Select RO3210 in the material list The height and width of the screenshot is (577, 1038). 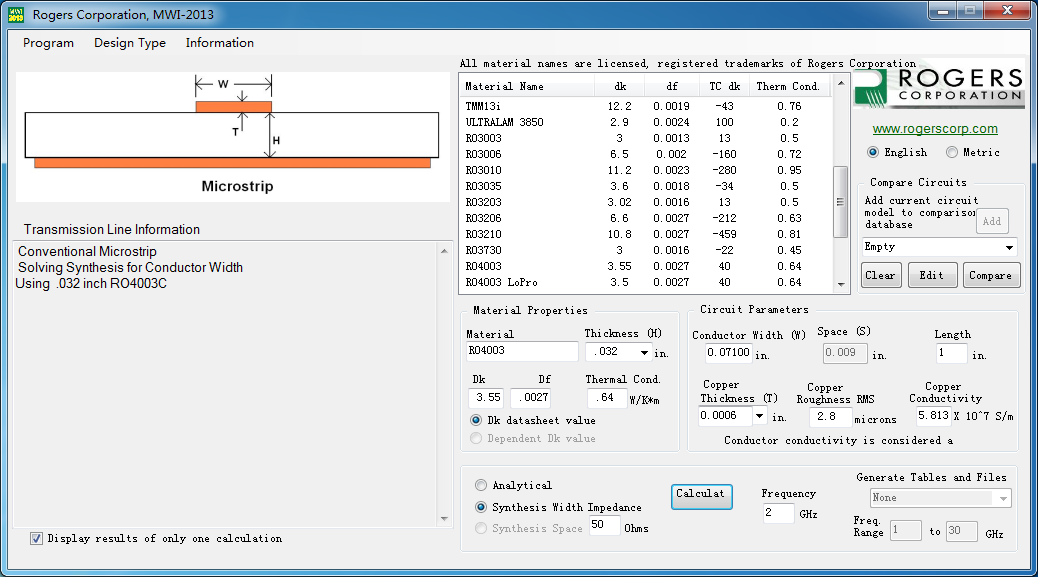[645, 234]
